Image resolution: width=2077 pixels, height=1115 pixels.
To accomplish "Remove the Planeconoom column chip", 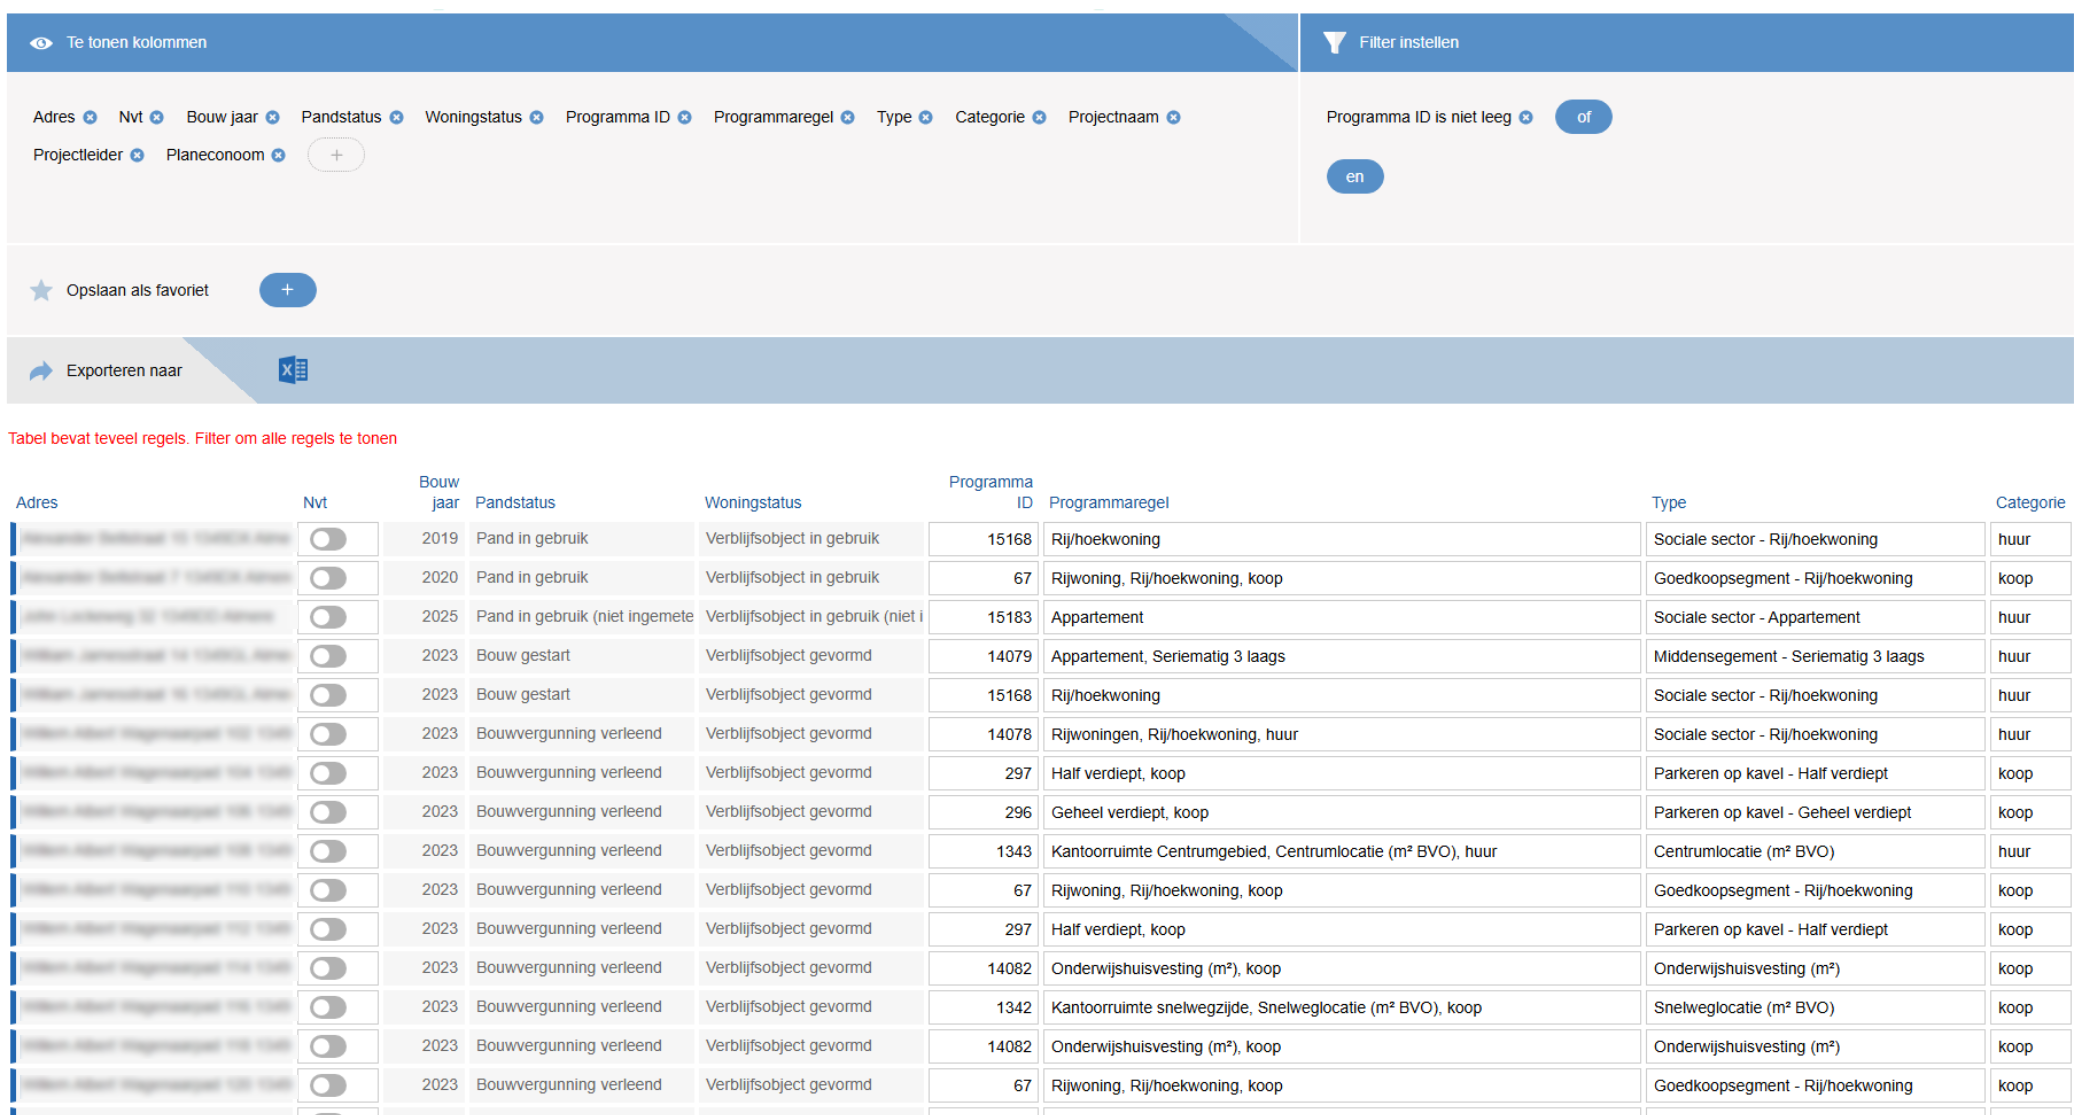I will click(x=279, y=155).
